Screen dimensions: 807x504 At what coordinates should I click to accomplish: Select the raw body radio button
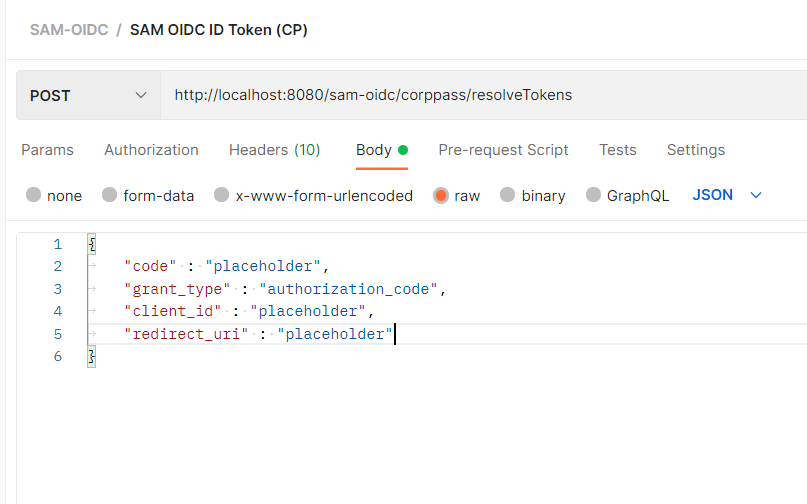click(441, 196)
